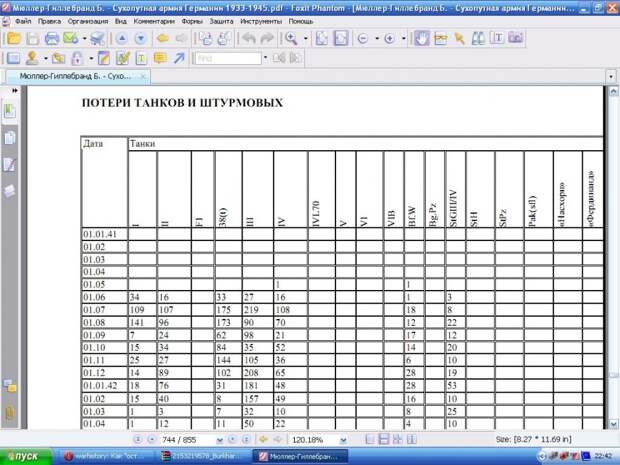
Task: Click inside the Find search field
Action: (228, 59)
